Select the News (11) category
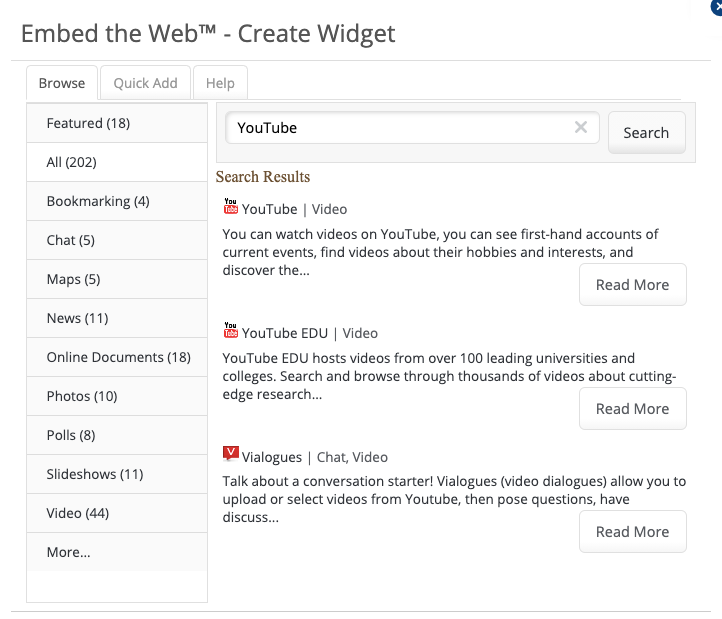 [117, 318]
